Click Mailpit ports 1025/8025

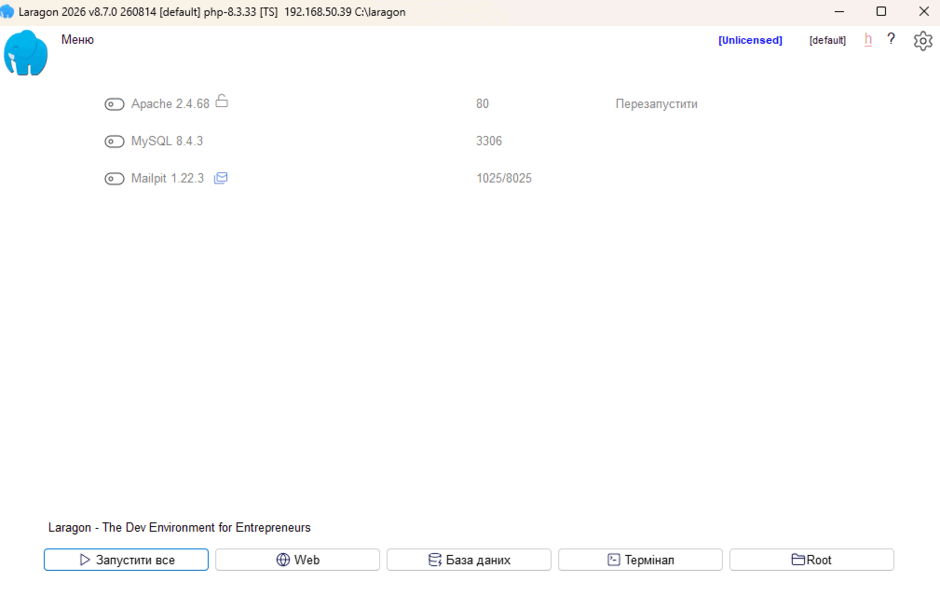tap(504, 178)
